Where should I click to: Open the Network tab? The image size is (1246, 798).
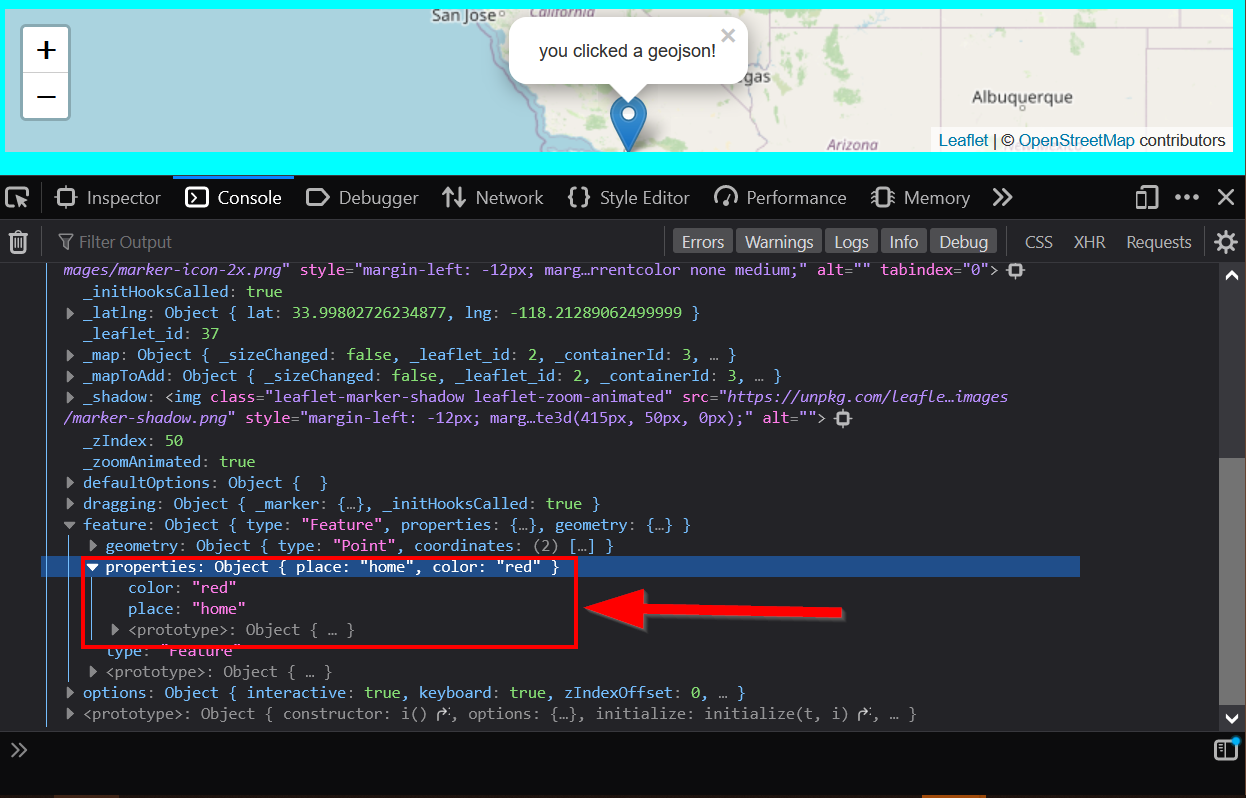pos(493,198)
